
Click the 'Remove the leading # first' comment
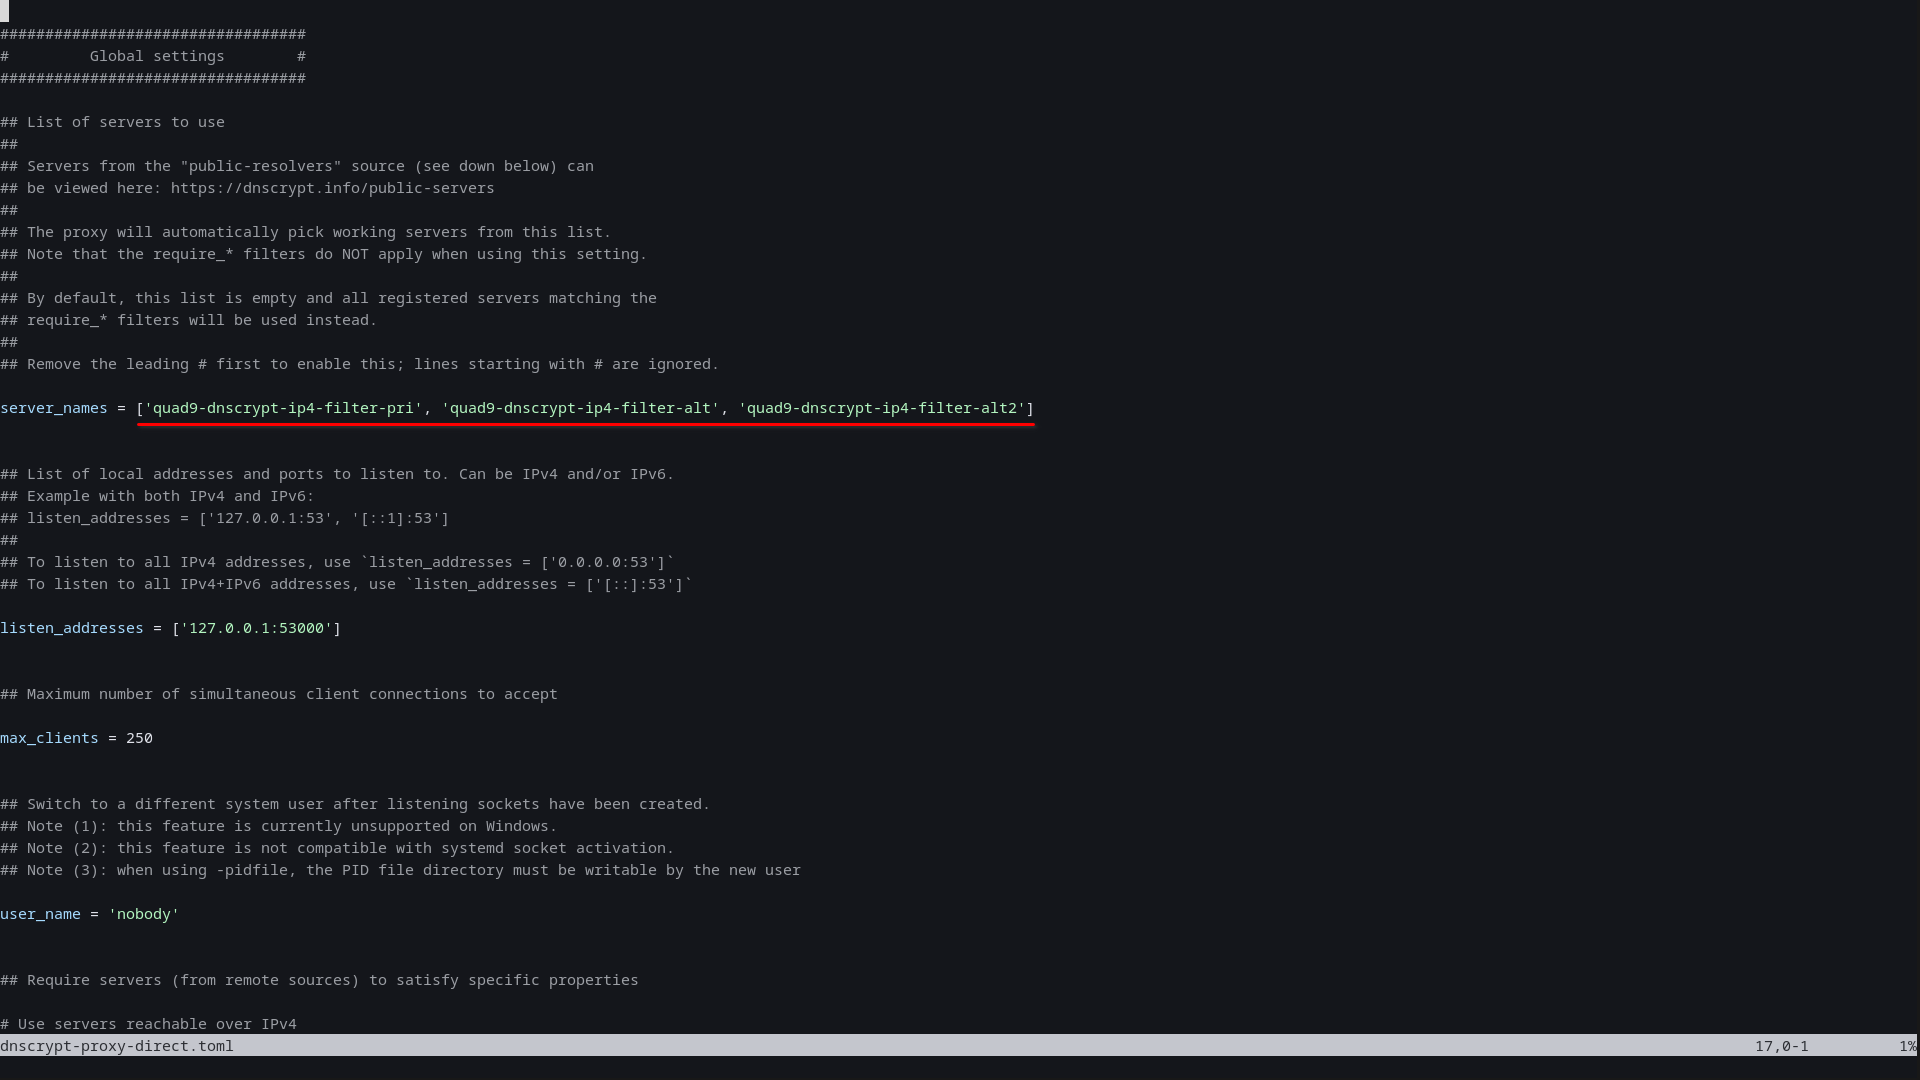click(x=360, y=364)
